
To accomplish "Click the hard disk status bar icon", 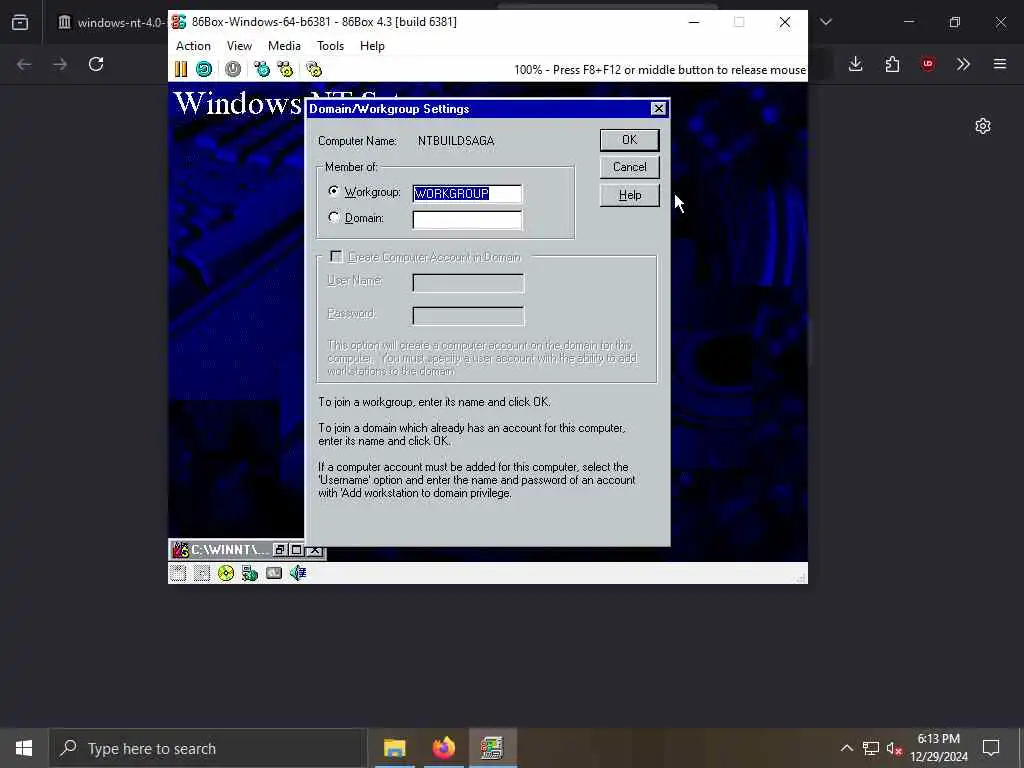I will (x=274, y=573).
